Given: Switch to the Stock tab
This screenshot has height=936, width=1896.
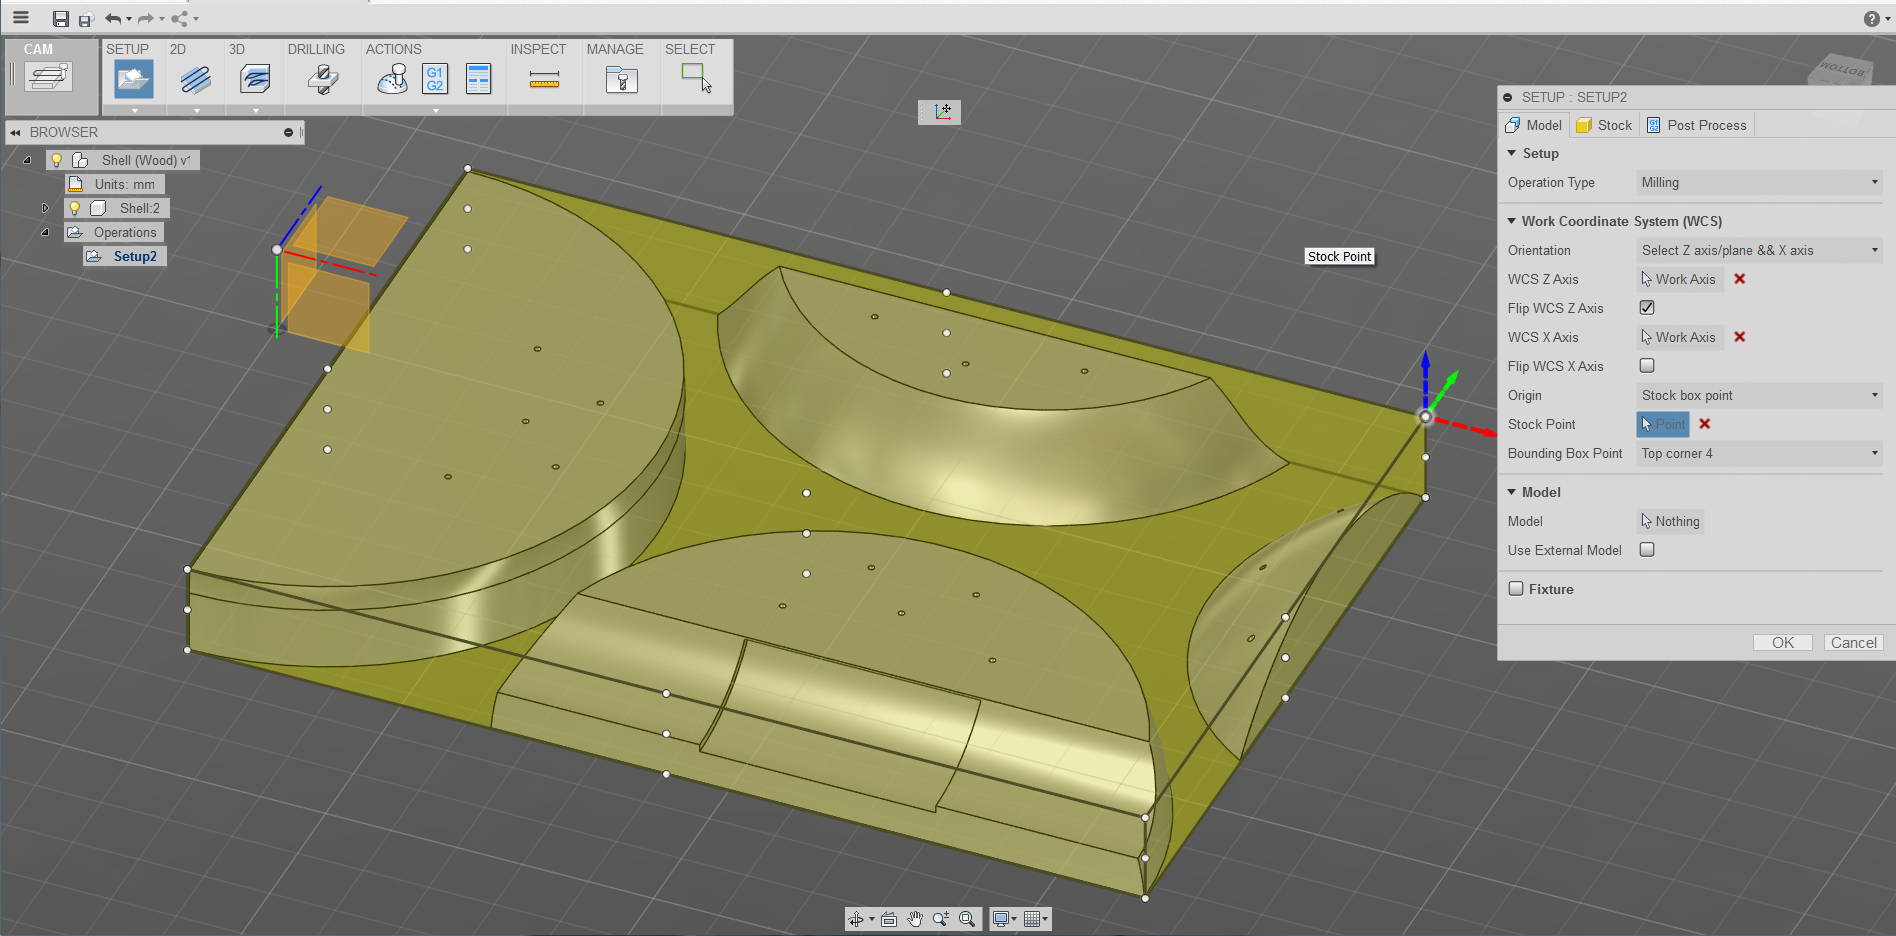Looking at the screenshot, I should point(1604,125).
